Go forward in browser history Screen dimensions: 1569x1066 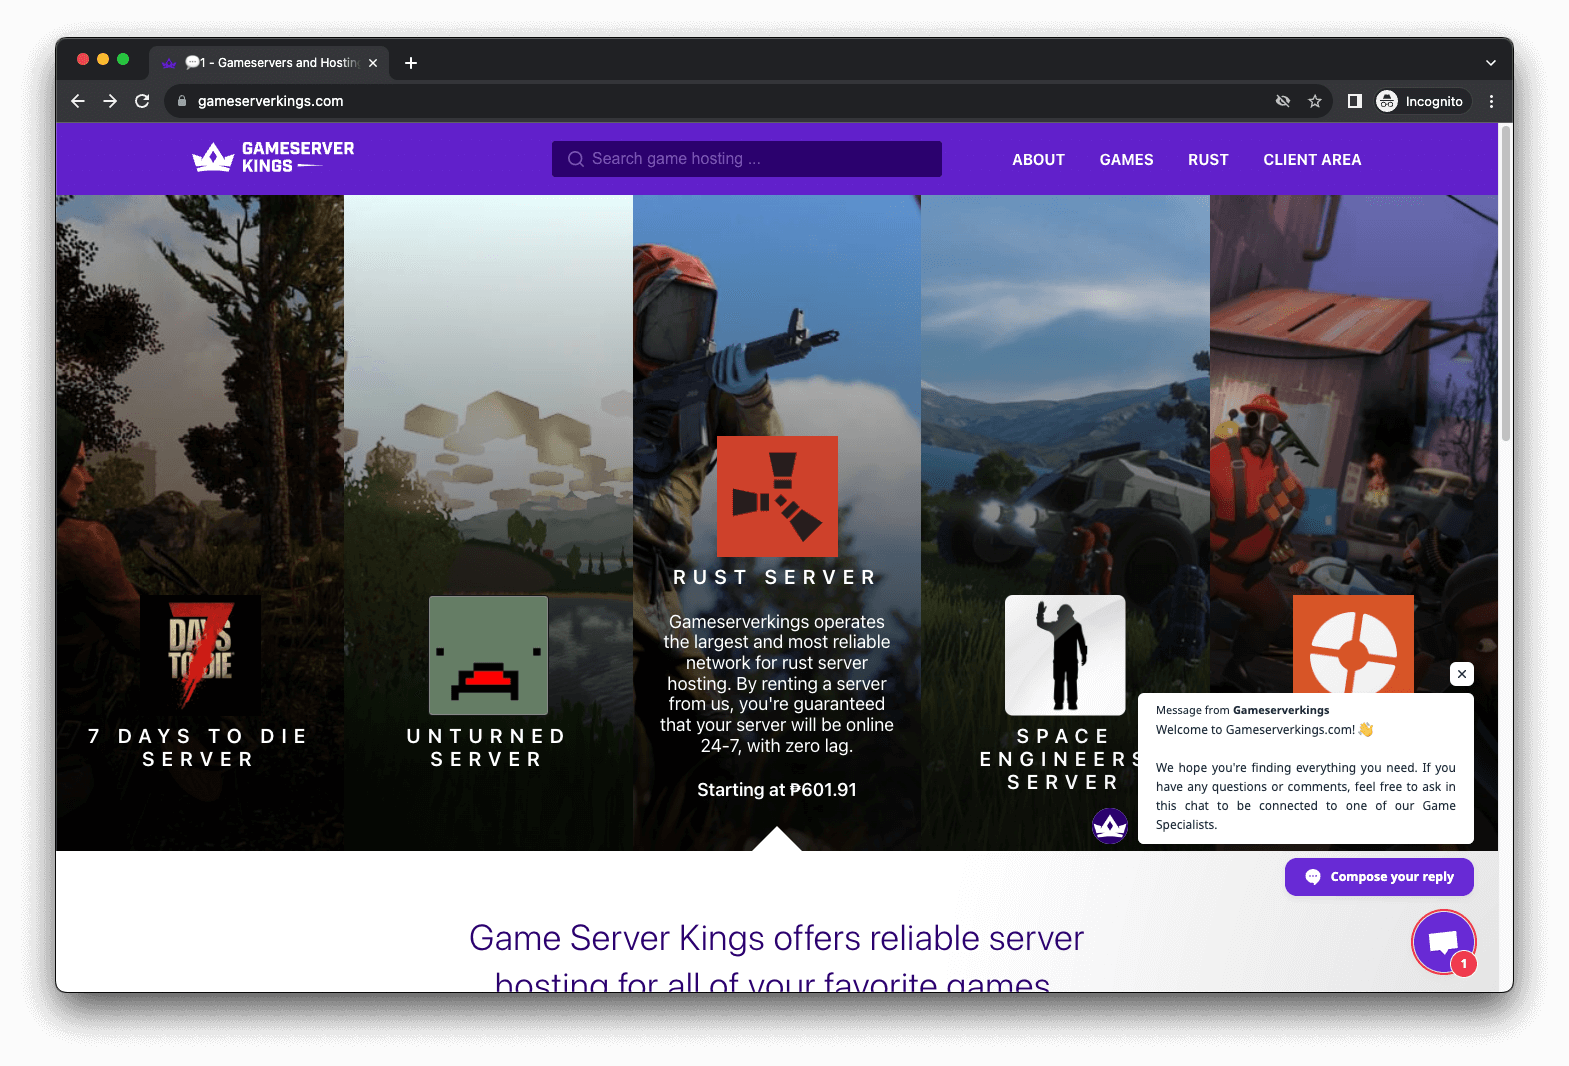[110, 101]
